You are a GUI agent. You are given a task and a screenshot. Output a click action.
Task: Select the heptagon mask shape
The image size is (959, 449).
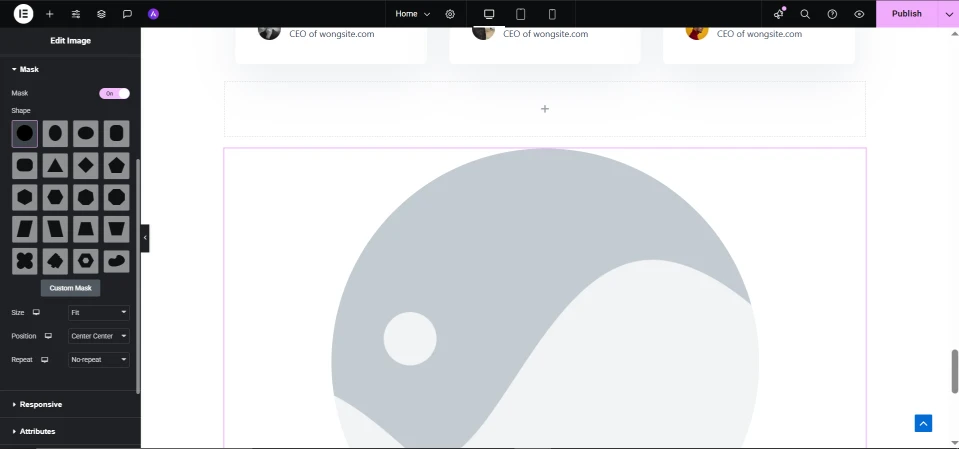click(x=86, y=197)
